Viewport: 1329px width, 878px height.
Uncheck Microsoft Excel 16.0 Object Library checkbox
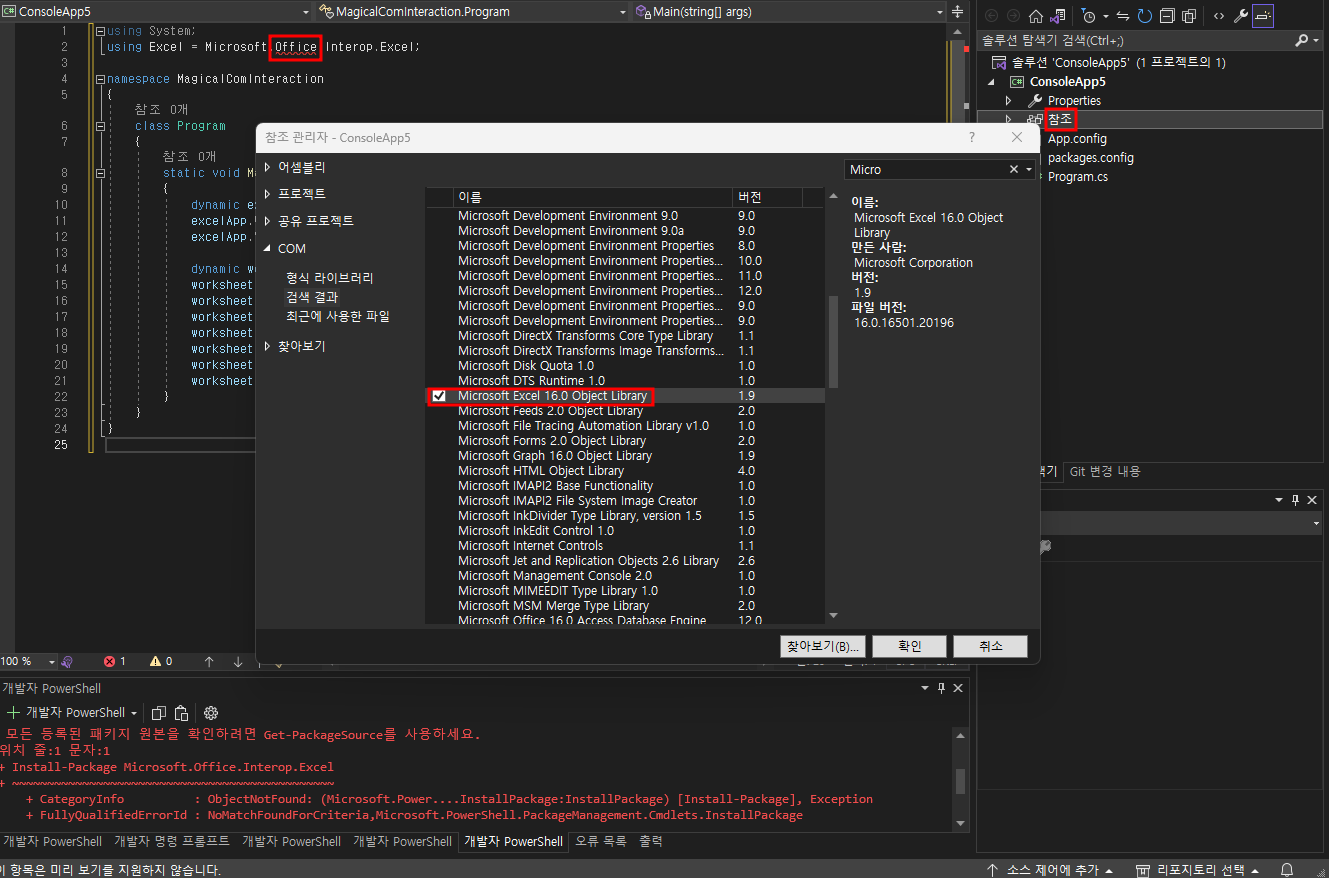pyautogui.click(x=438, y=396)
